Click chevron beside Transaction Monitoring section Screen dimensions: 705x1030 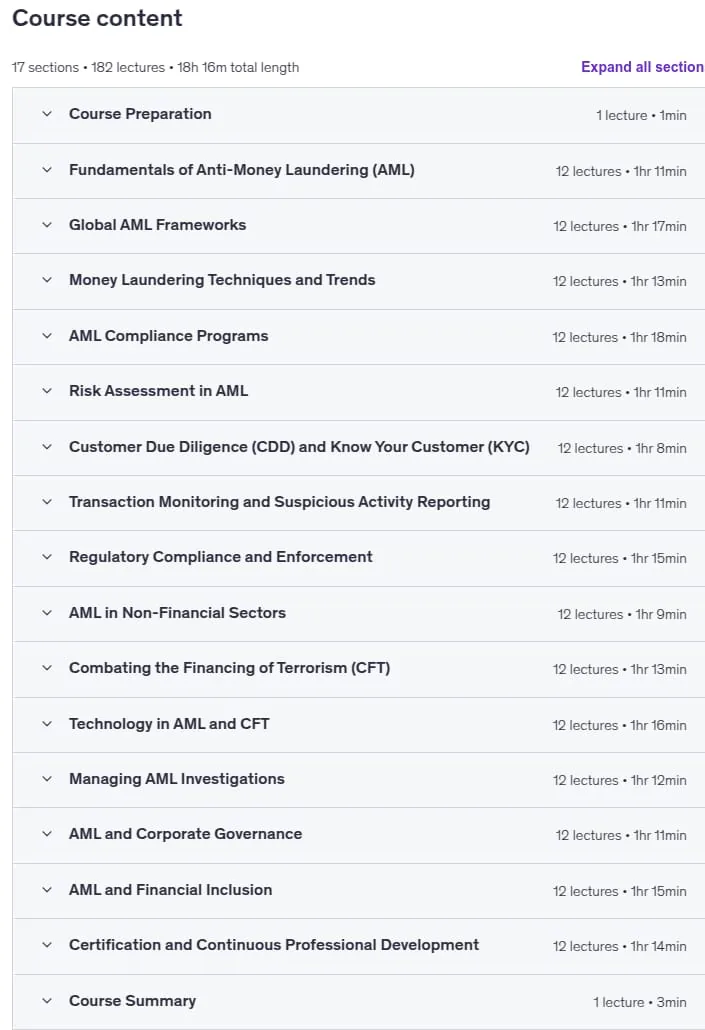(47, 502)
